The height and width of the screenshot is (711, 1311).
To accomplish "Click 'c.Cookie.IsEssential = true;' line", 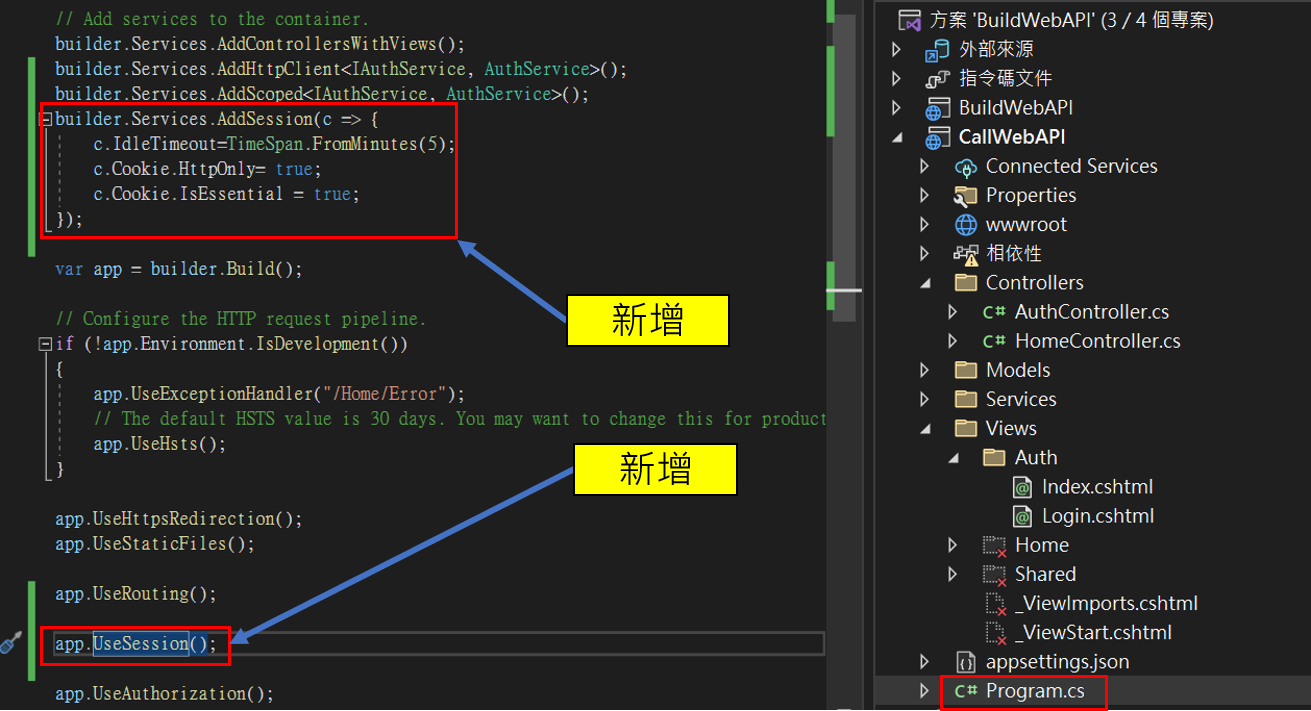I will (x=226, y=194).
